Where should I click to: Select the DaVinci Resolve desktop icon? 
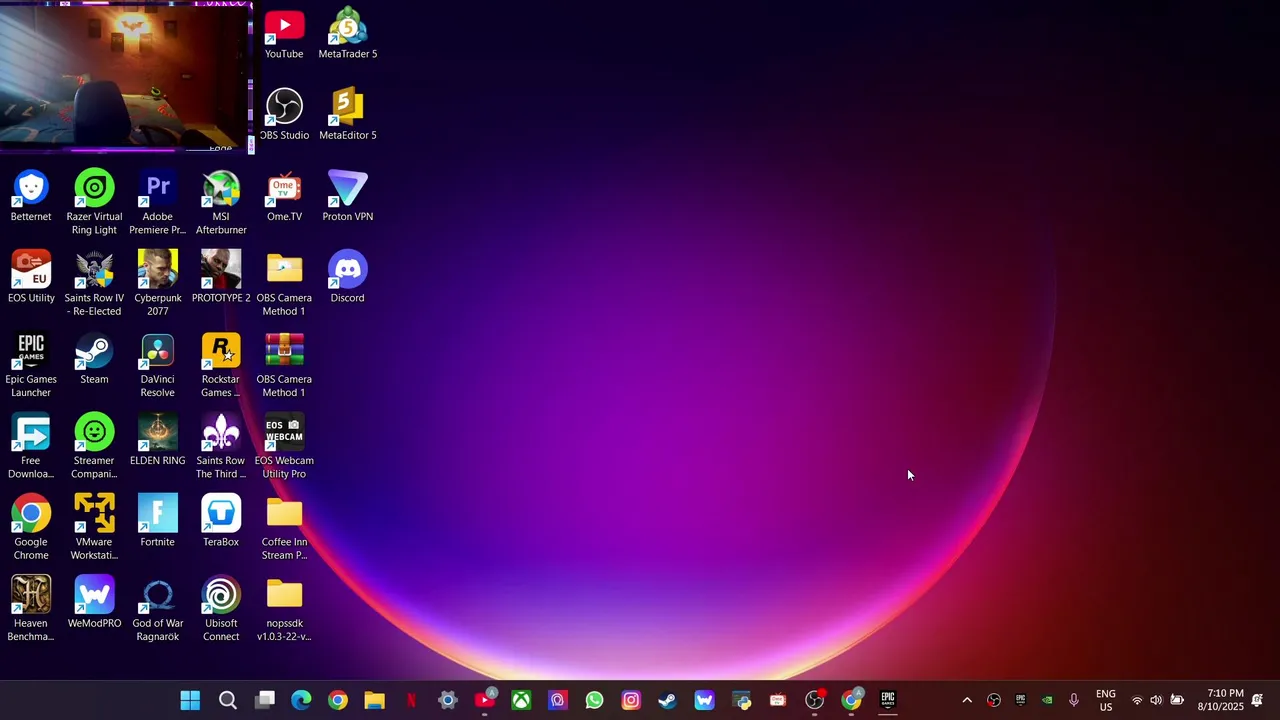[x=157, y=365]
